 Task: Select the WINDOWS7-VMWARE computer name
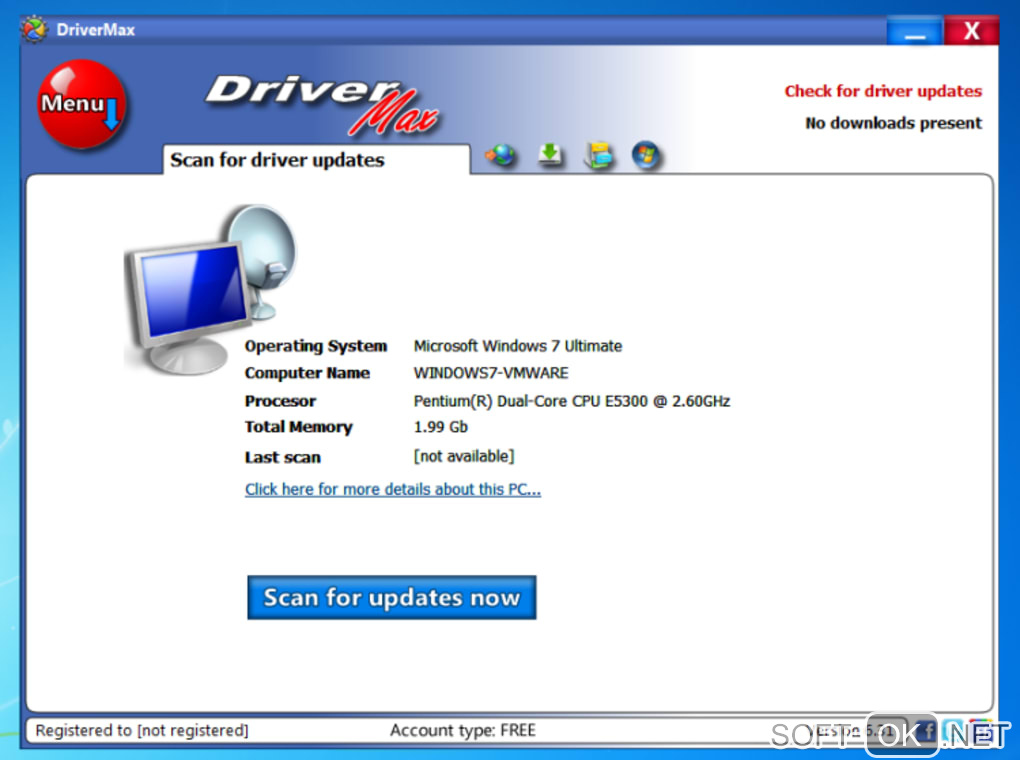tap(491, 373)
